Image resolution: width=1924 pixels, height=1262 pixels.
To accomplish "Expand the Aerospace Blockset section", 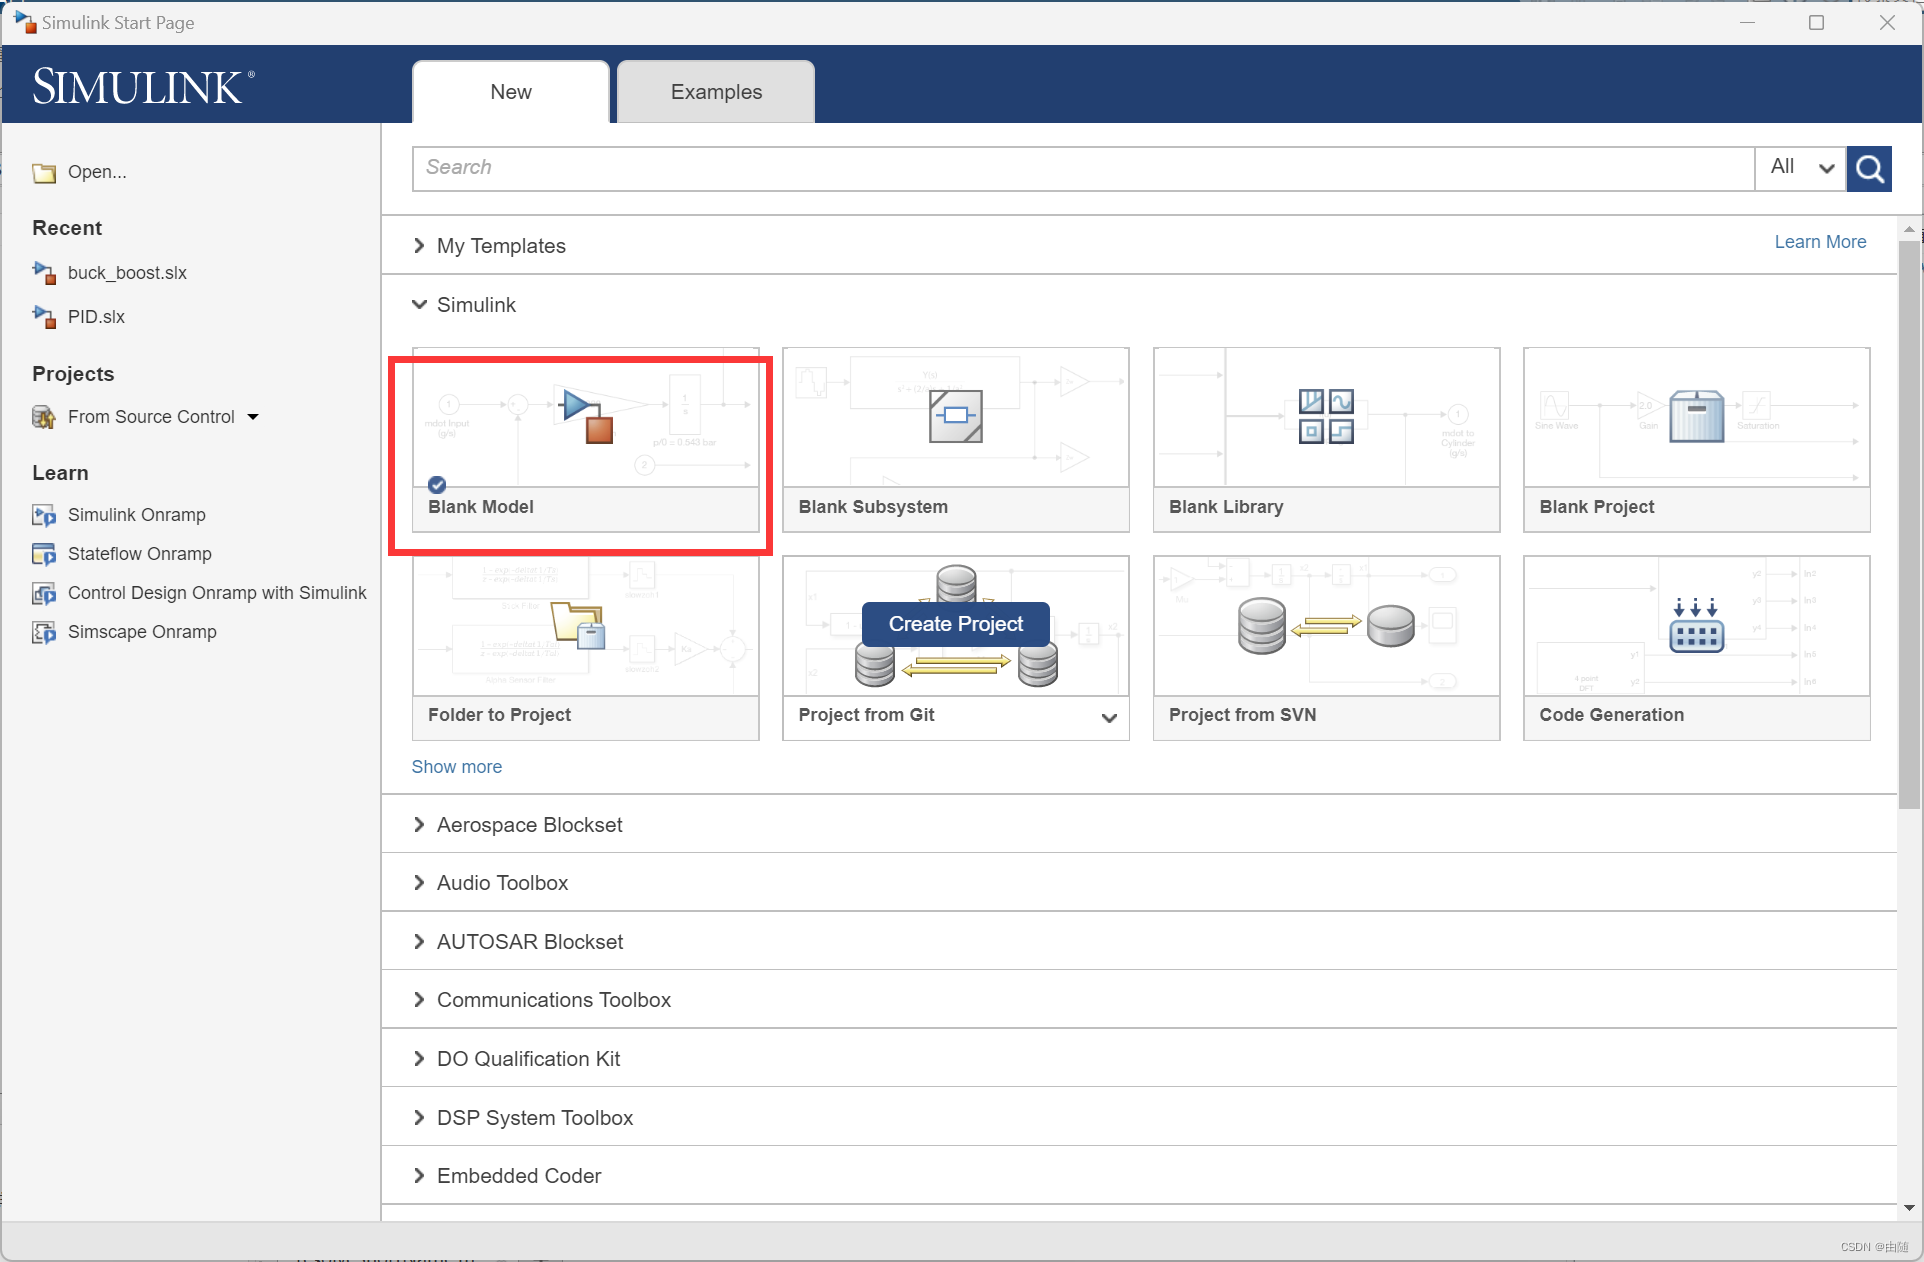I will tap(420, 825).
